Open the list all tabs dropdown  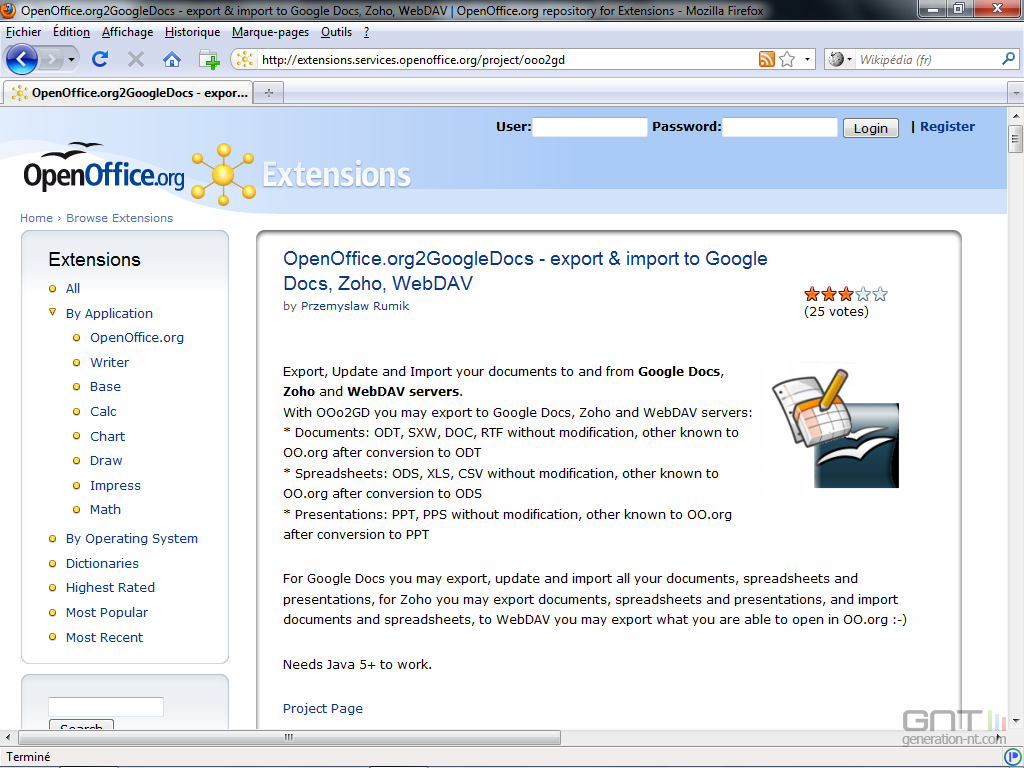point(1016,93)
